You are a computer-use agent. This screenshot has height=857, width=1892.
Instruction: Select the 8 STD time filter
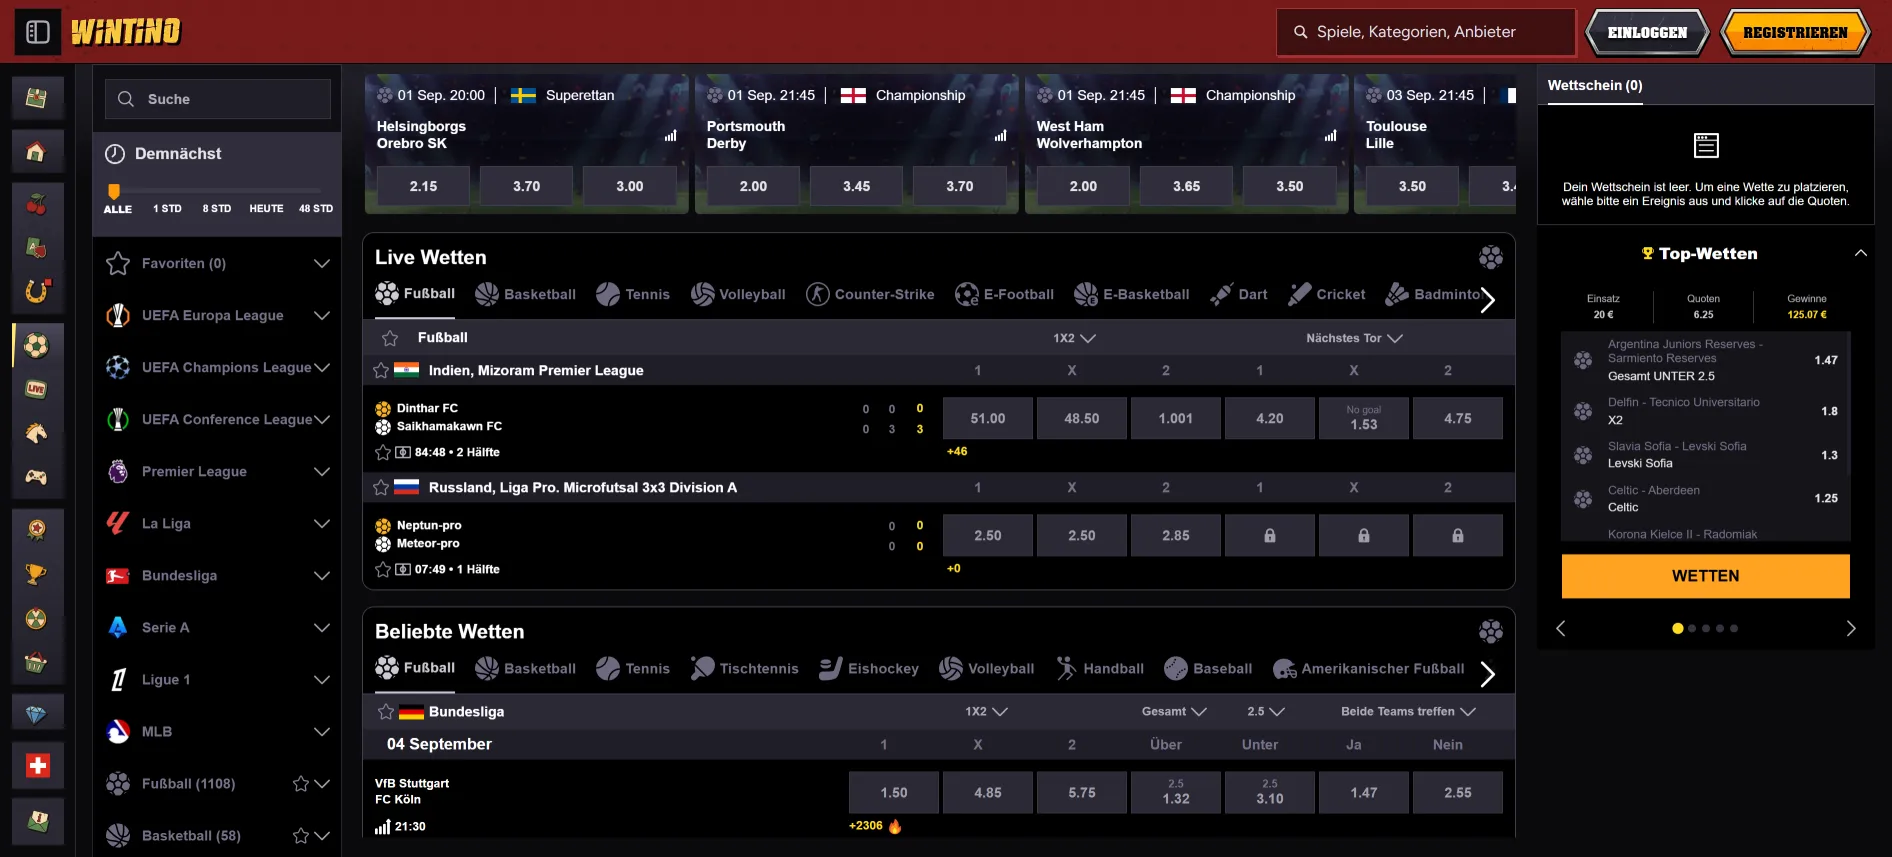(217, 209)
